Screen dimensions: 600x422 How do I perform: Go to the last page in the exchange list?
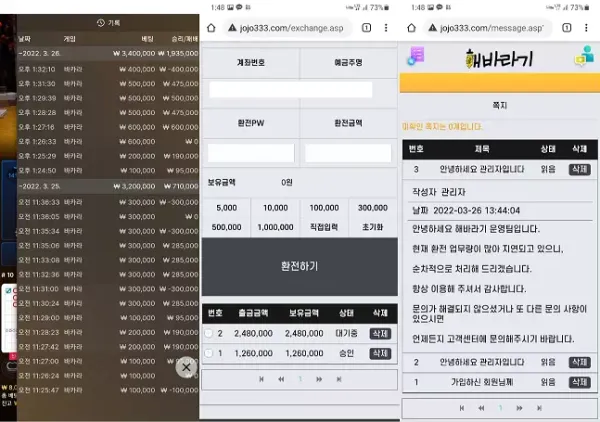pyautogui.click(x=339, y=379)
